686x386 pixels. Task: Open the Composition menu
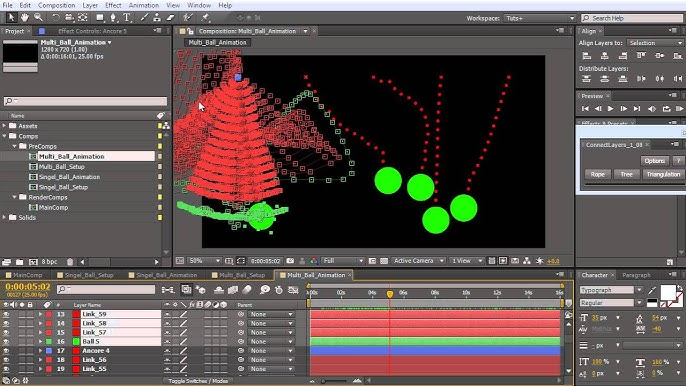coord(56,5)
